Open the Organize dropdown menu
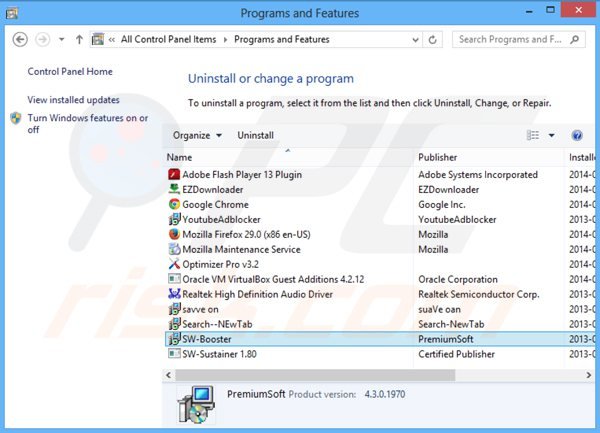This screenshot has width=600, height=433. [197, 135]
